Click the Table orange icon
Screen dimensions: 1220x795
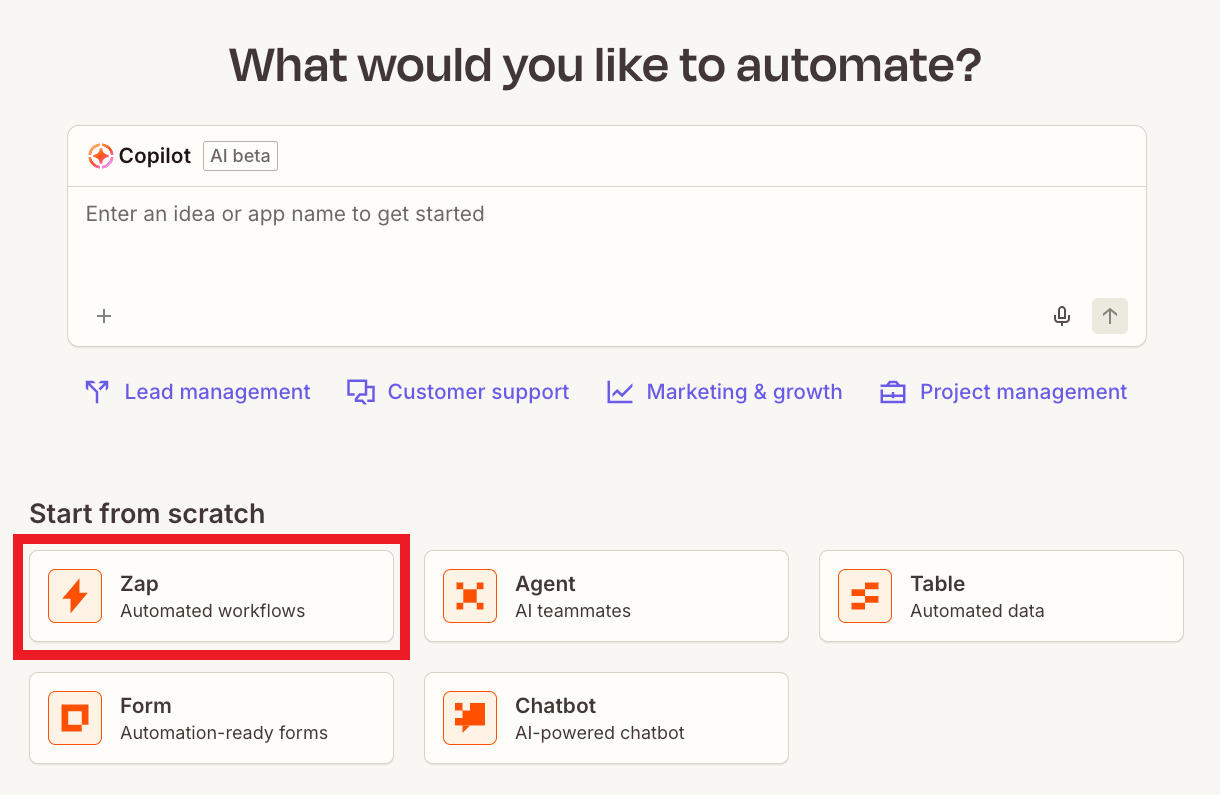pos(865,596)
